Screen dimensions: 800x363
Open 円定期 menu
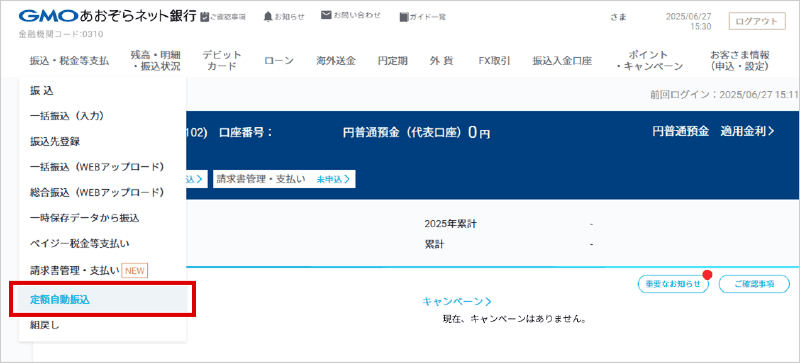[x=392, y=61]
